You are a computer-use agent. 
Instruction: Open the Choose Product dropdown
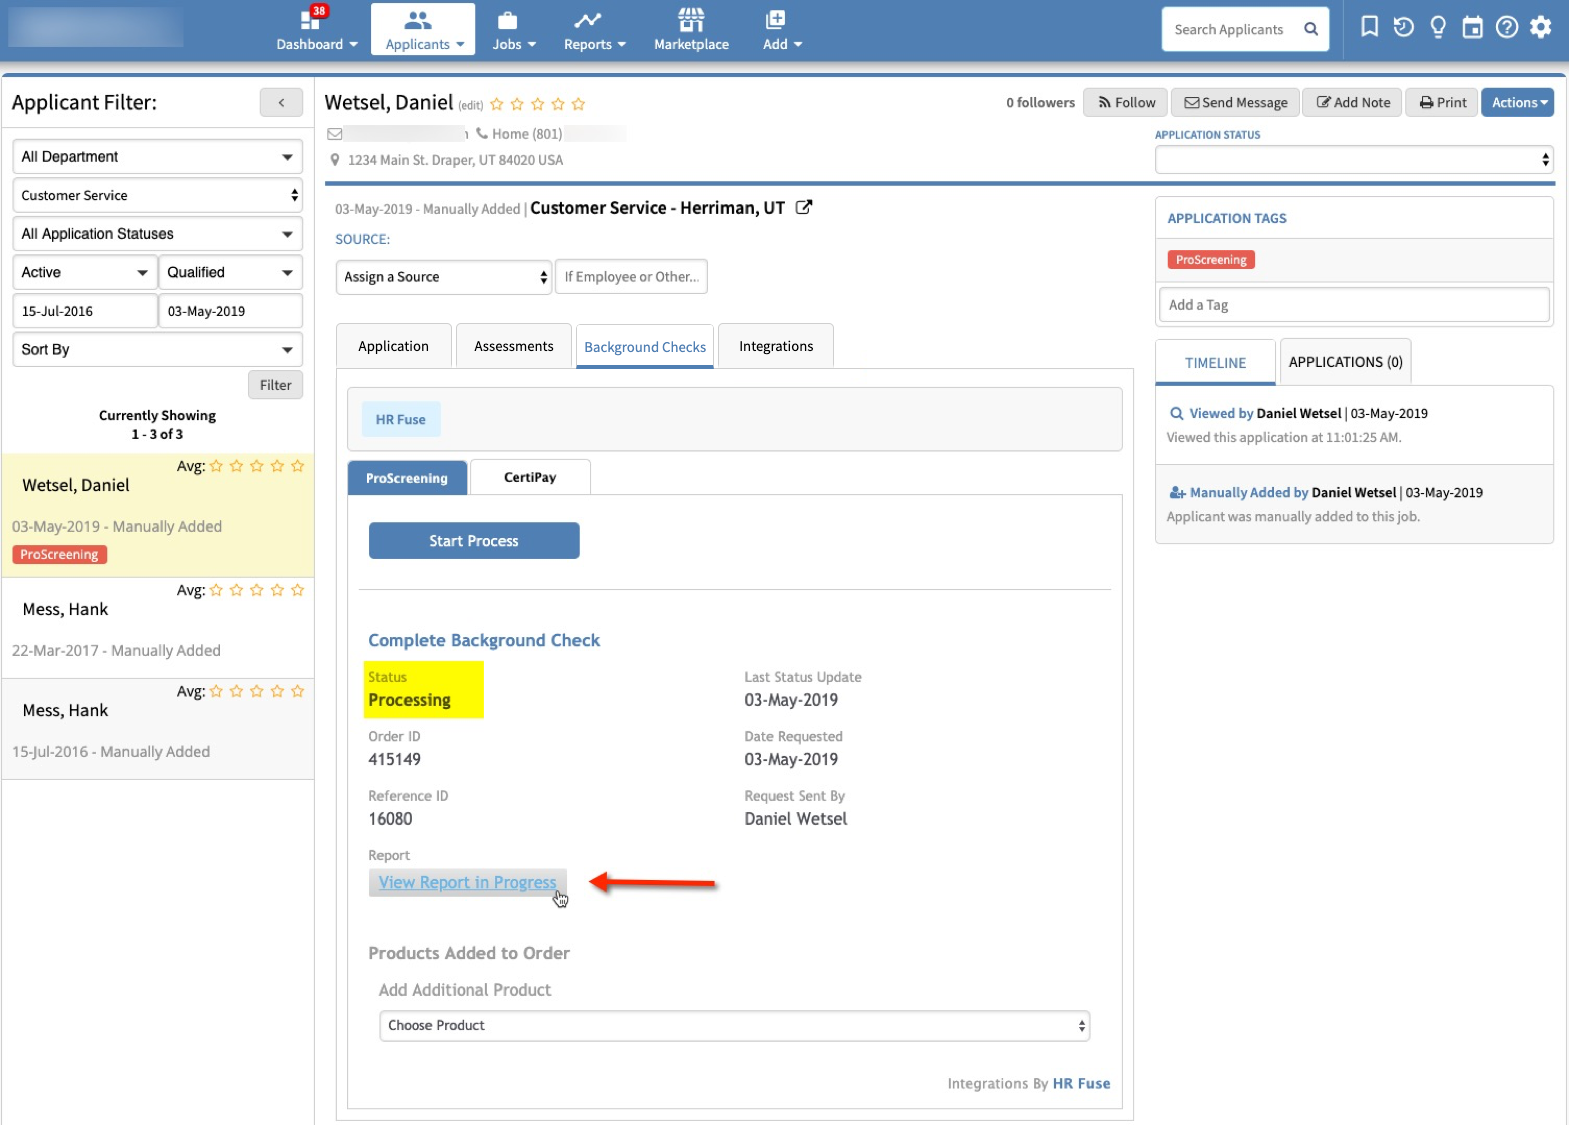[734, 1025]
